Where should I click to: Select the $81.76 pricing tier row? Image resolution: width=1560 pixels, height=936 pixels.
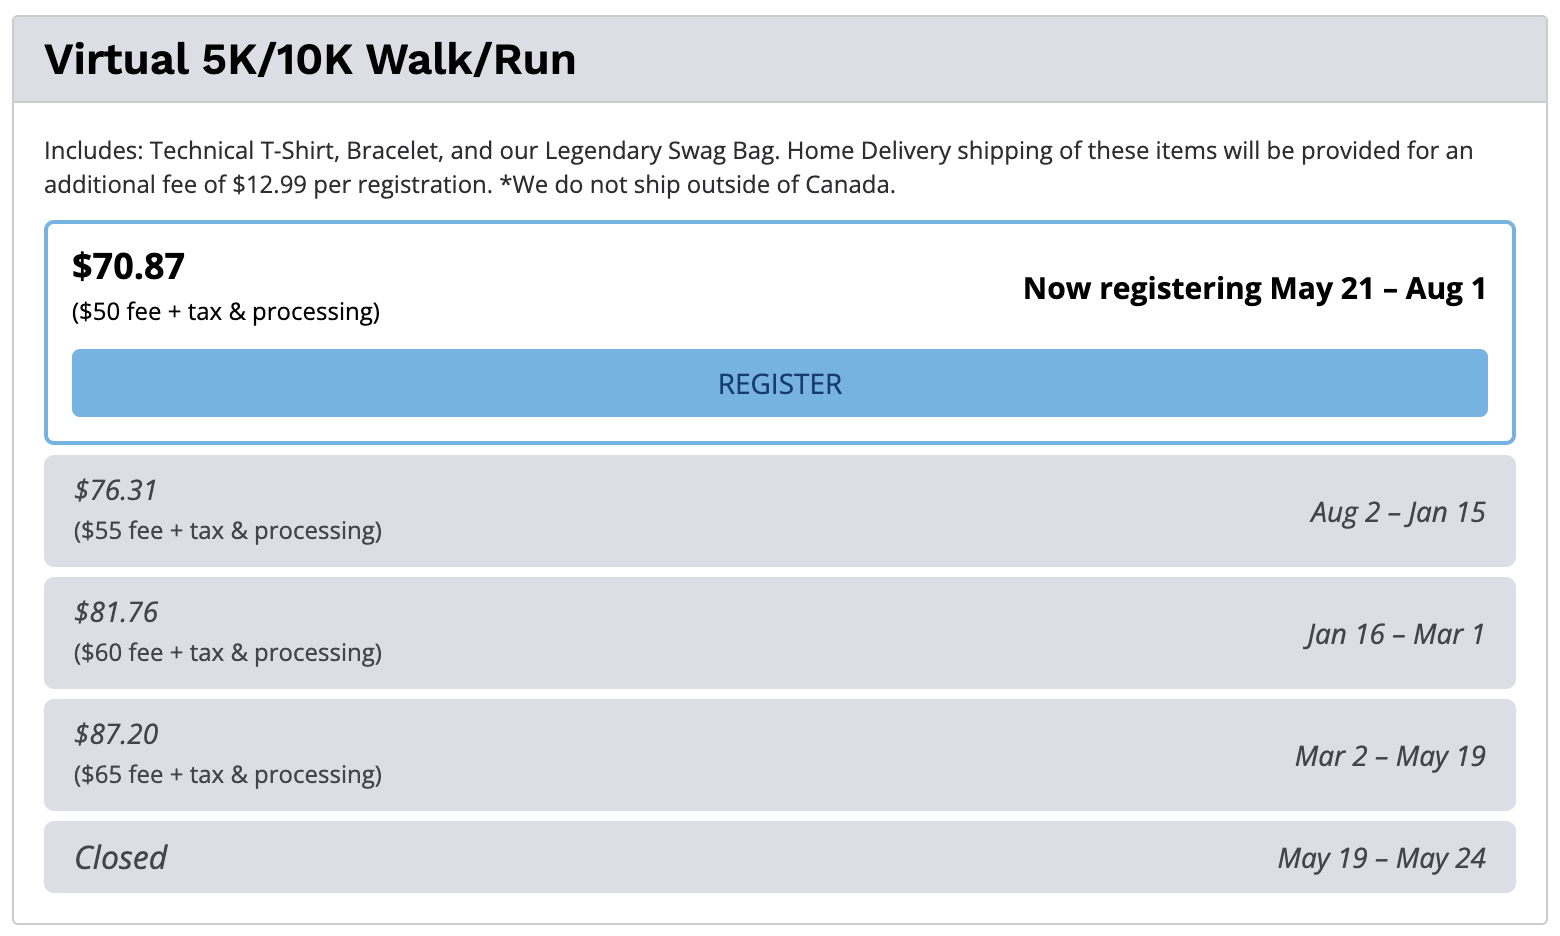point(779,633)
